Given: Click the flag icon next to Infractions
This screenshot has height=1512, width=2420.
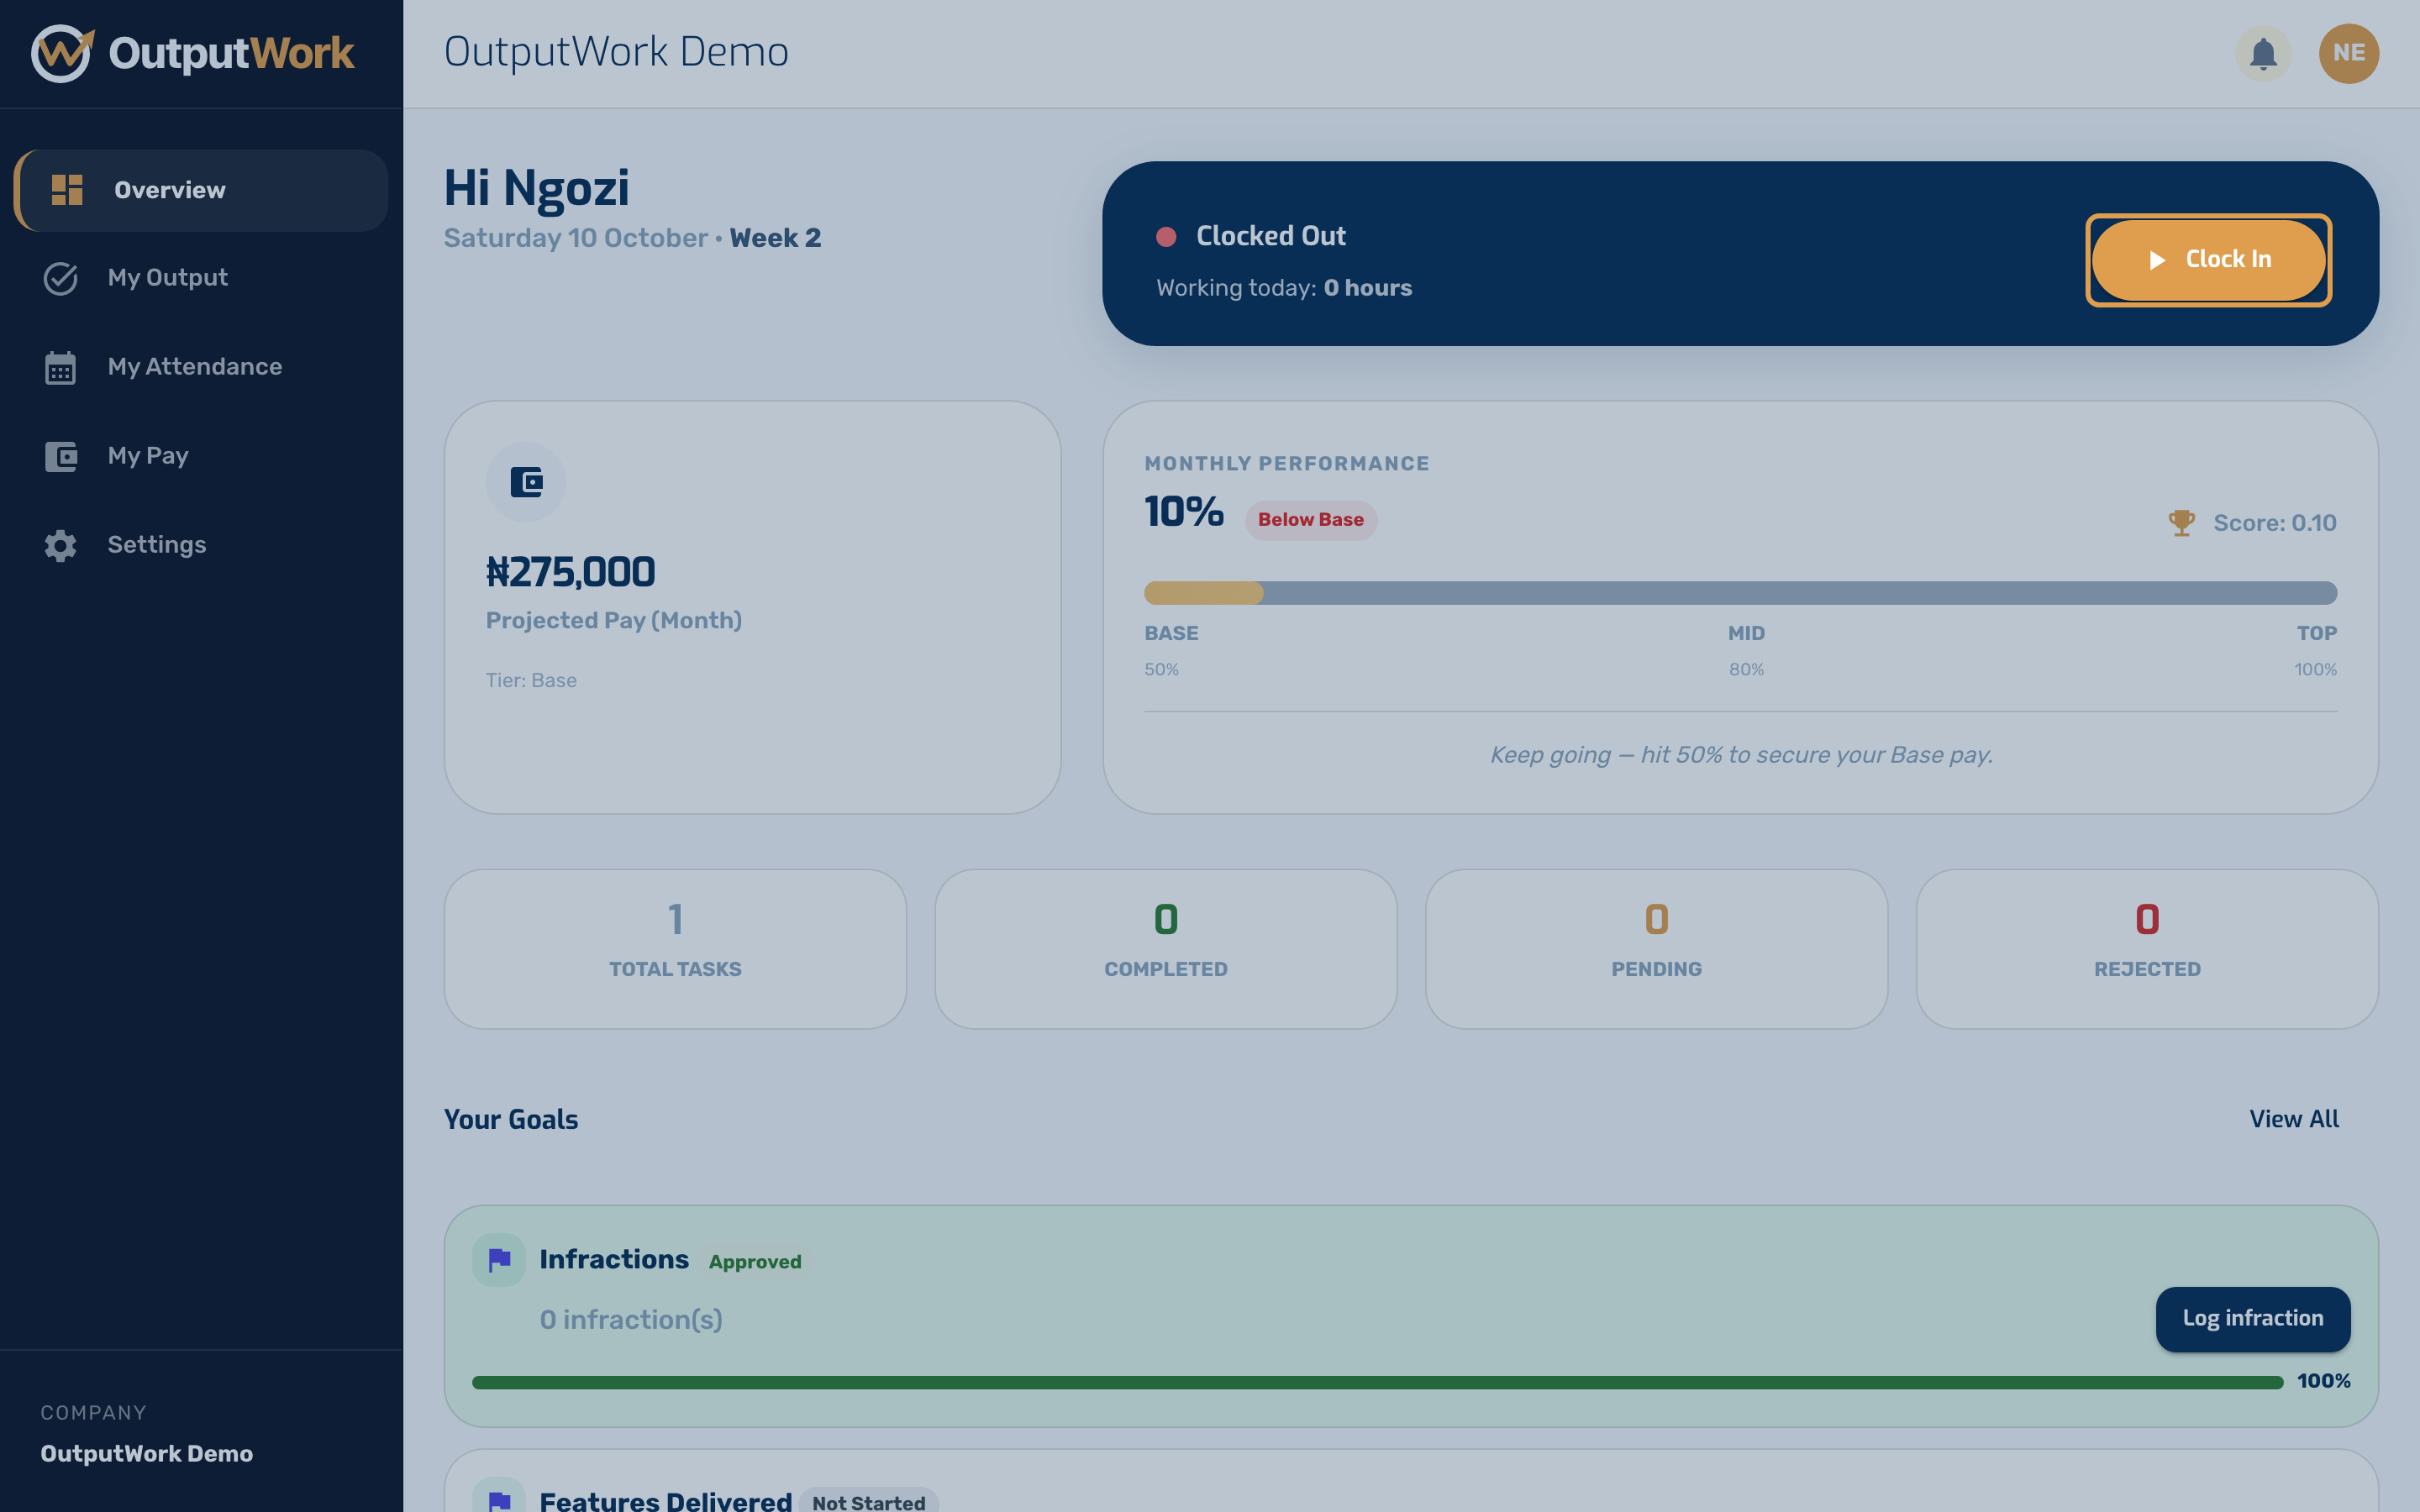Looking at the screenshot, I should (x=499, y=1259).
